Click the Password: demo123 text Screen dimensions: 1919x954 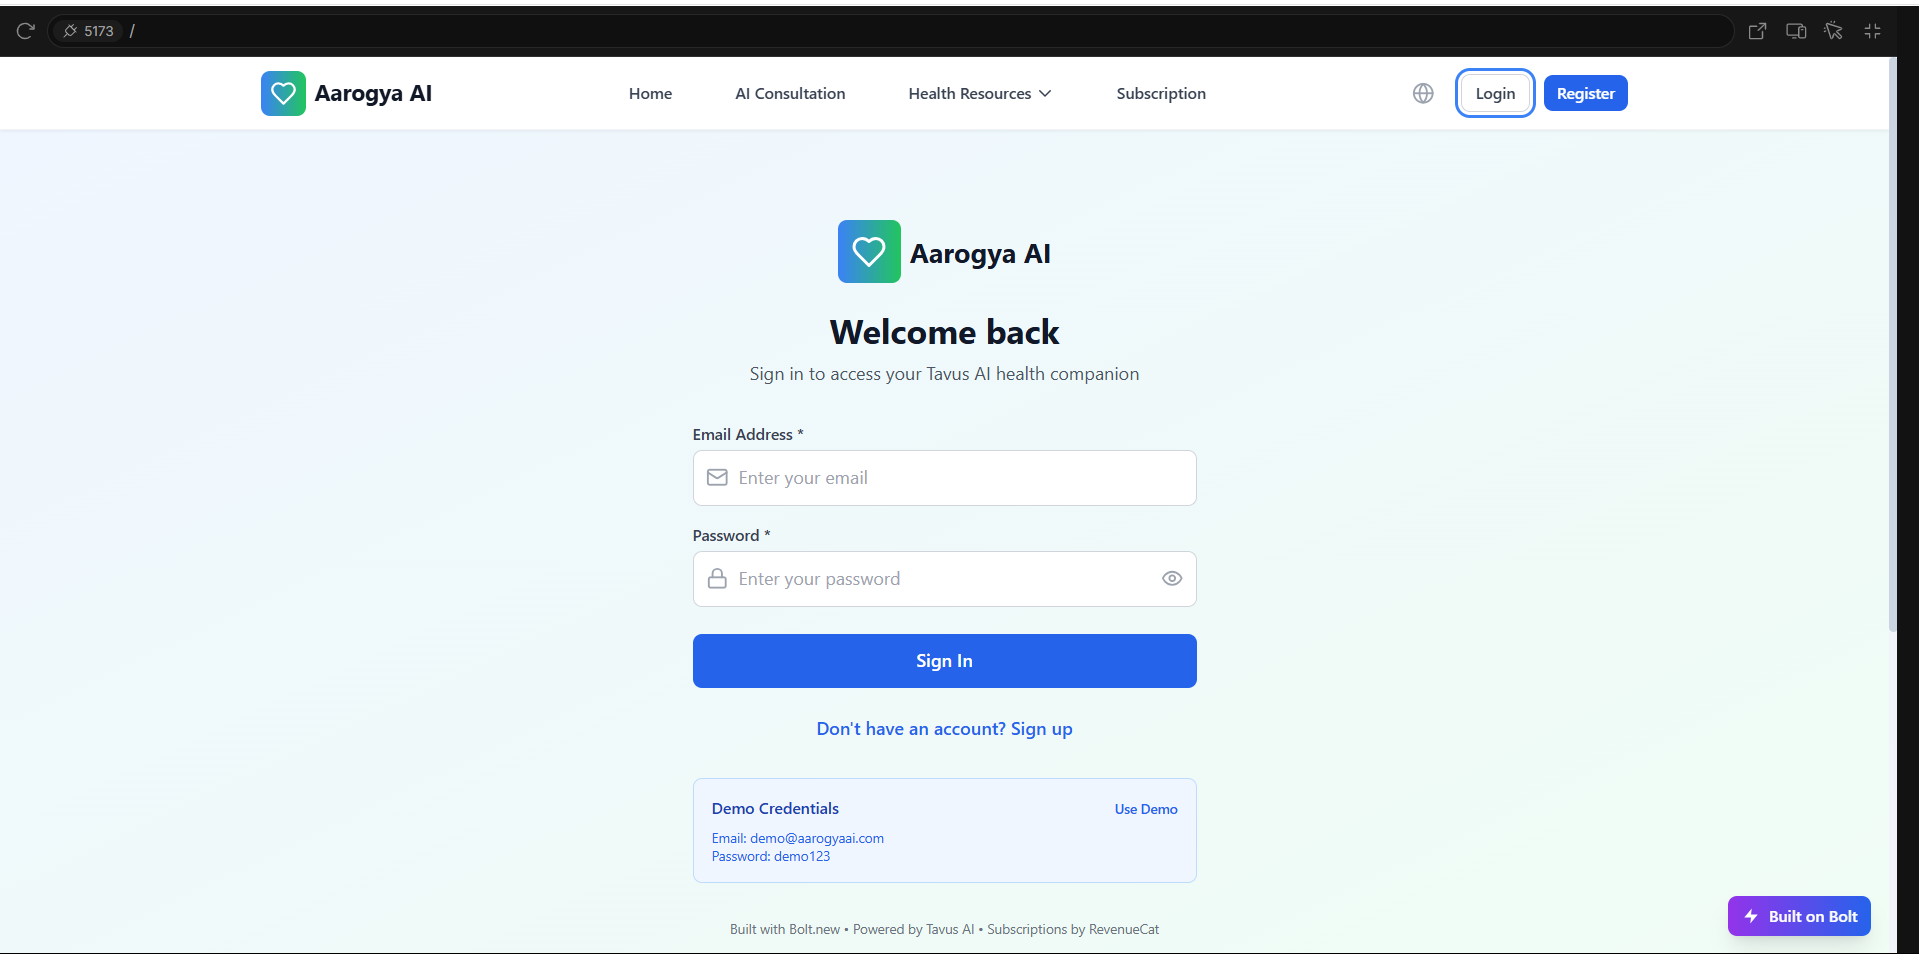point(771,856)
